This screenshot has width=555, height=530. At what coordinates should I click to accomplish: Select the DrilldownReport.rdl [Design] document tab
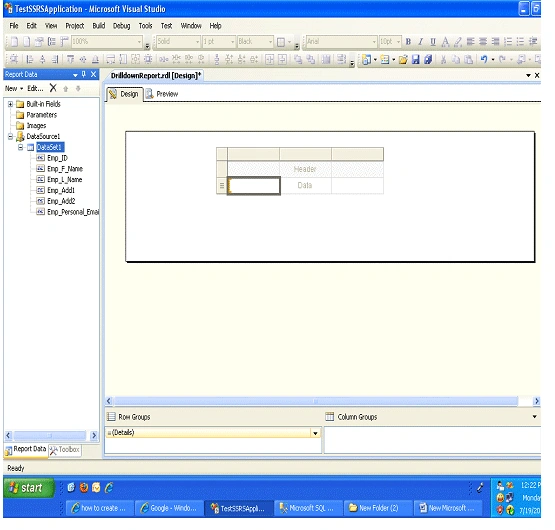(156, 75)
